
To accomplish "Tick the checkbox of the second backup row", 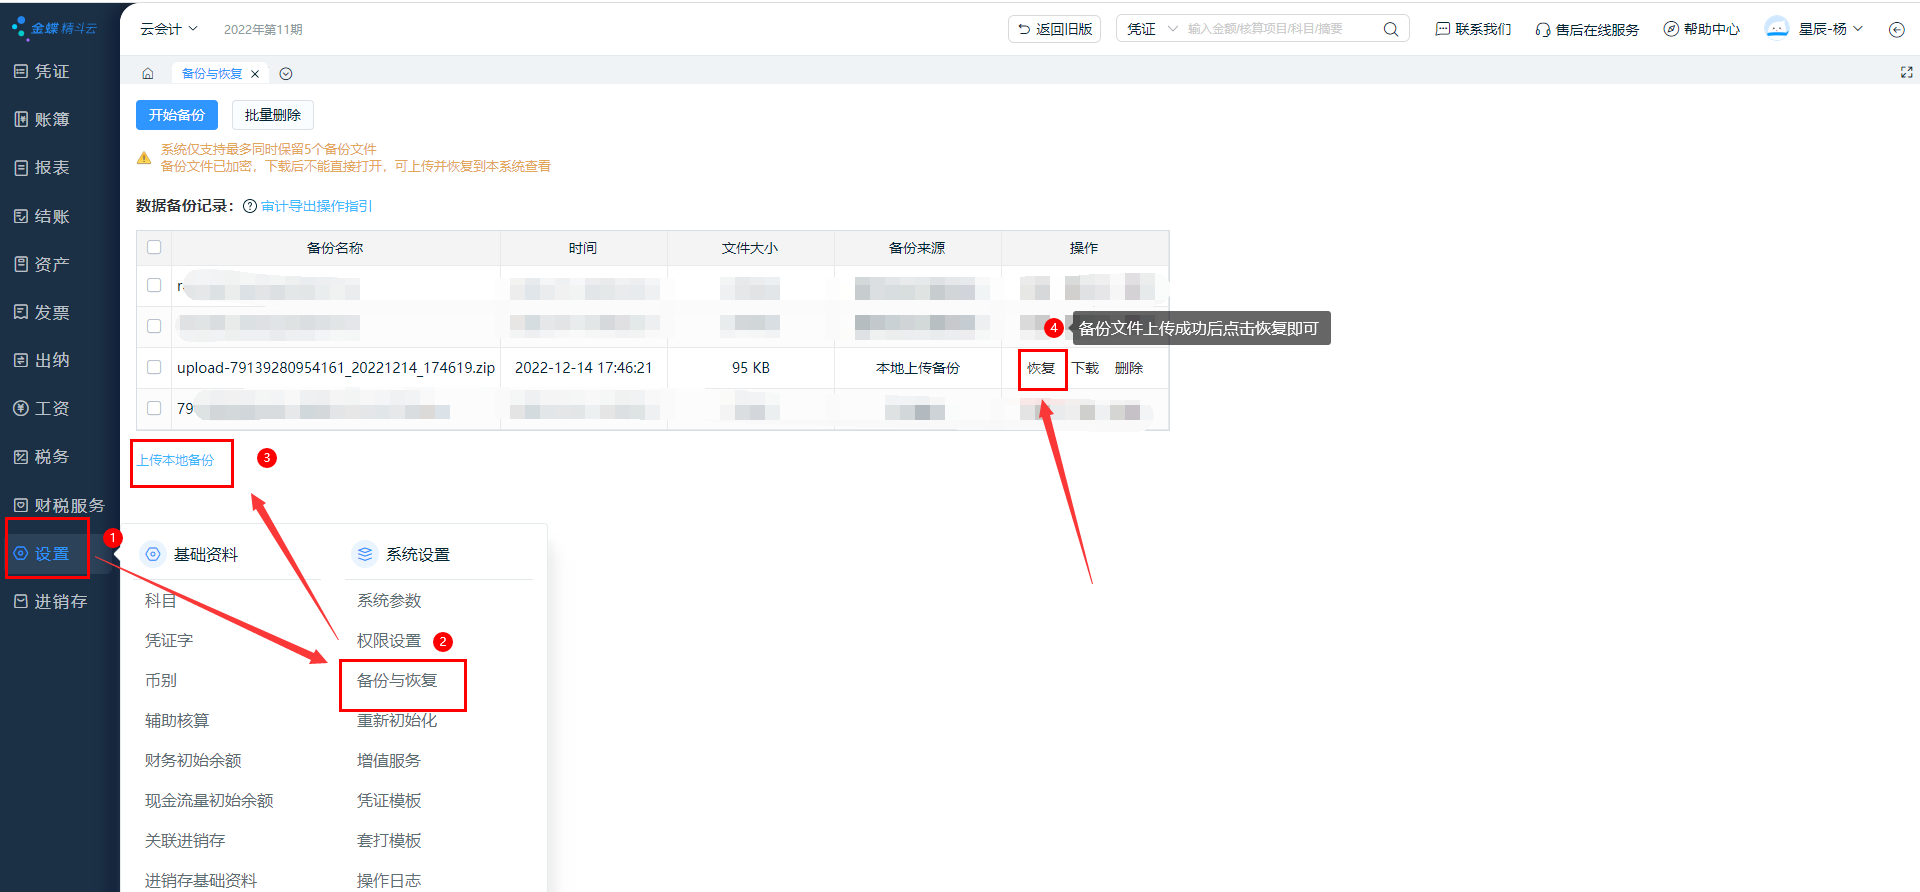I will [154, 326].
